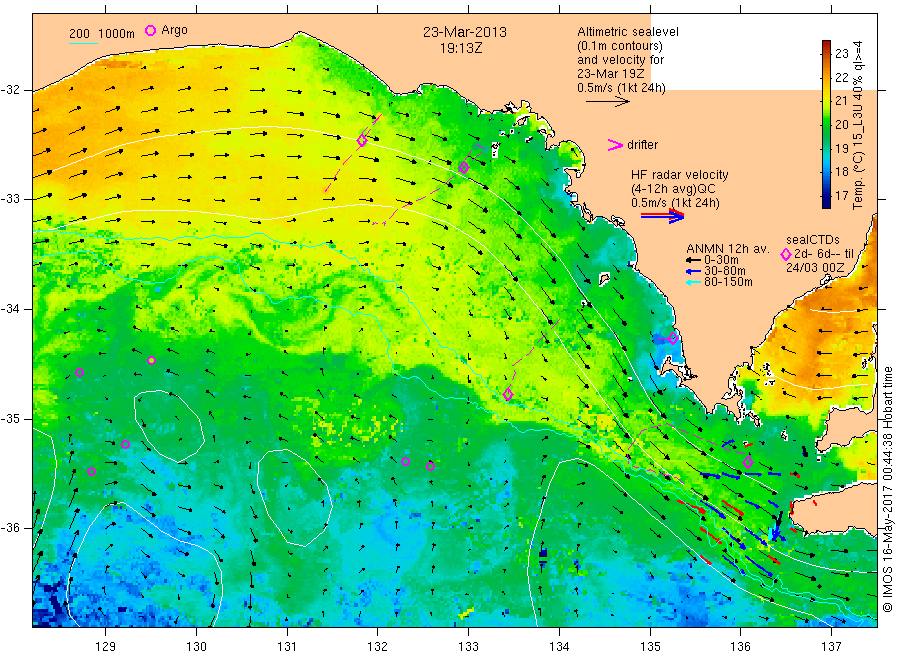Click the '2d- 6d-- til' text

point(824,254)
